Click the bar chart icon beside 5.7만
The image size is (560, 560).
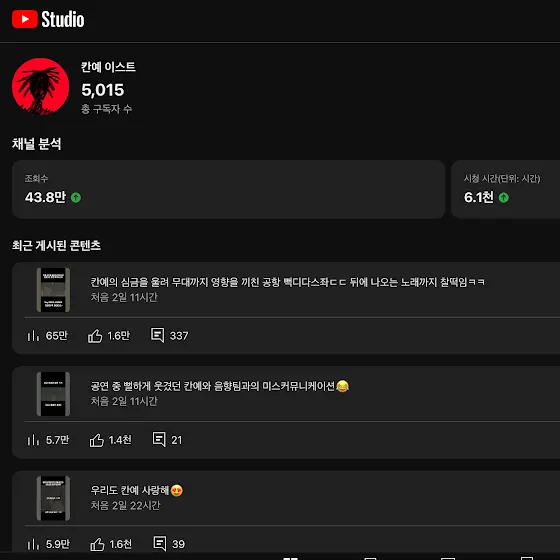click(33, 440)
